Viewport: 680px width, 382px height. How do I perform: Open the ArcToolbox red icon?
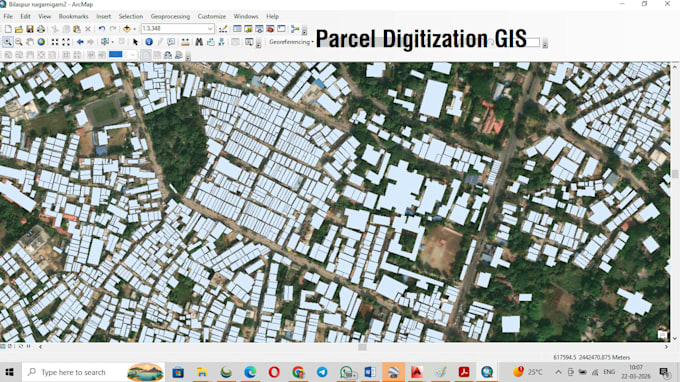point(270,29)
